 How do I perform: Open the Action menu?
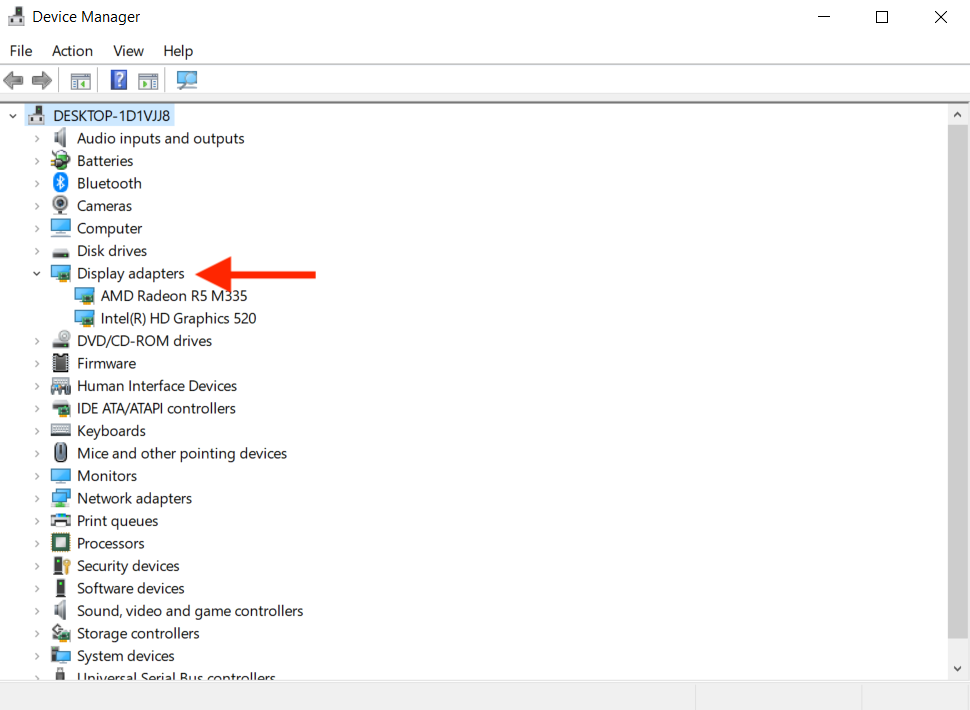point(72,51)
